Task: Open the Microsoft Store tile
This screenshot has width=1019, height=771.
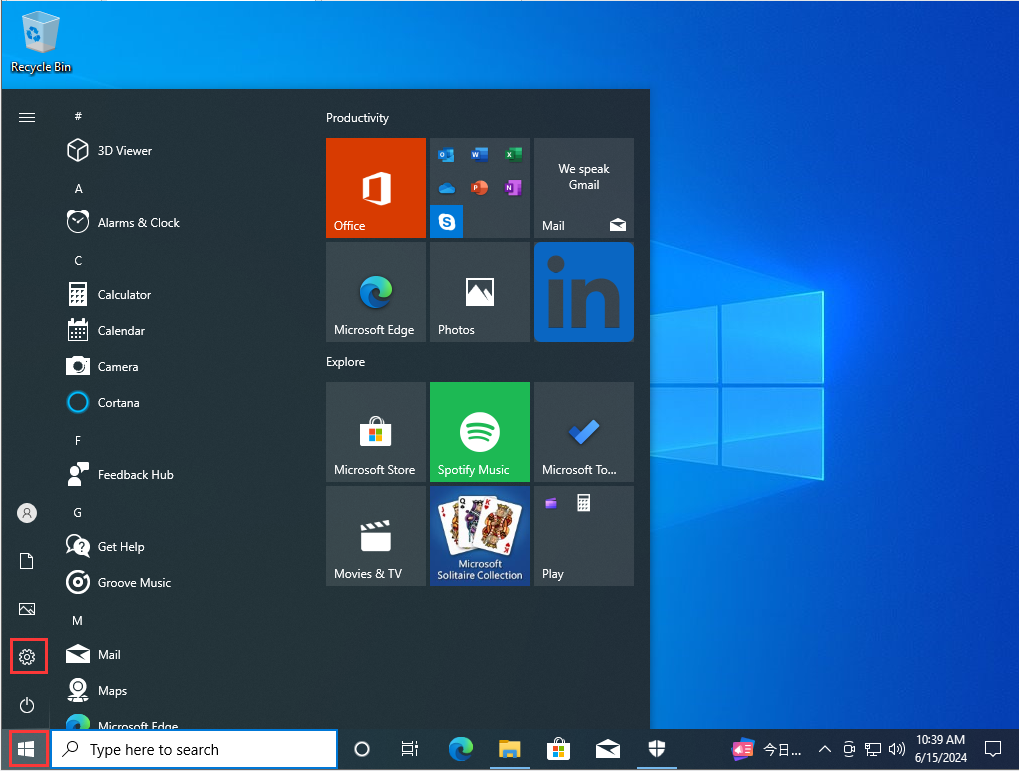Action: 376,432
